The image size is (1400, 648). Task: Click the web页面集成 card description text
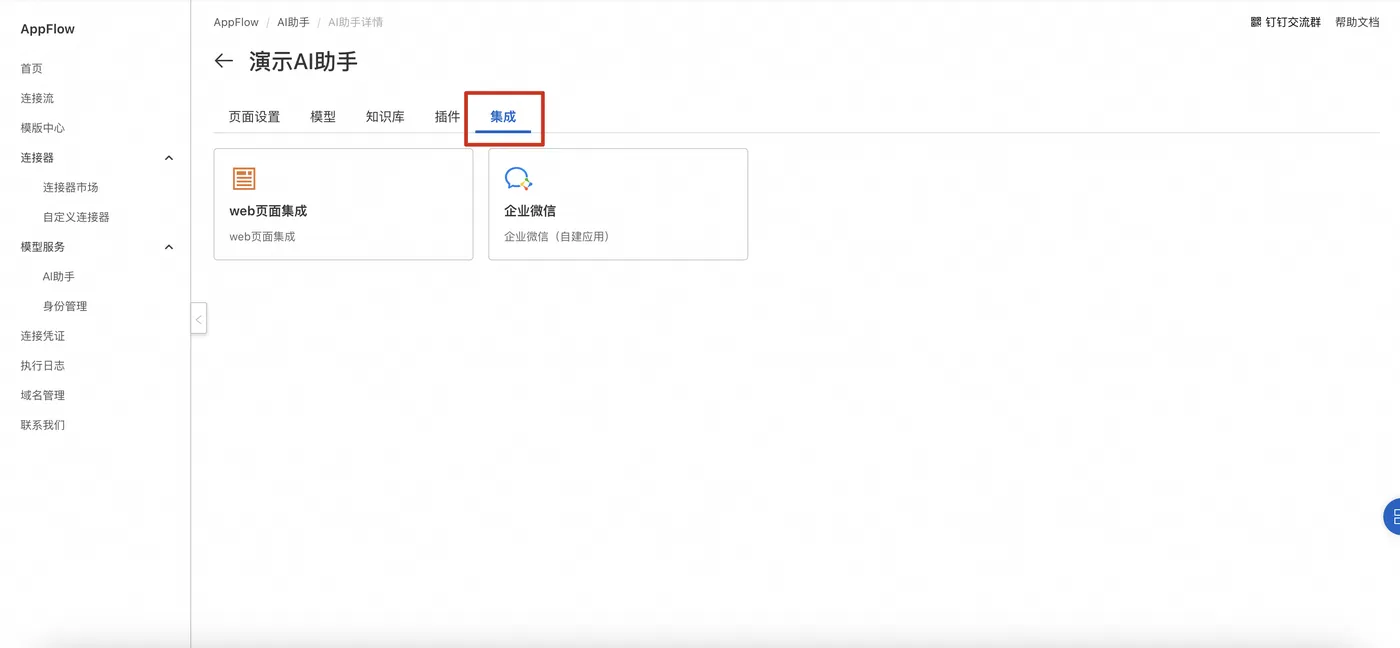click(x=262, y=237)
